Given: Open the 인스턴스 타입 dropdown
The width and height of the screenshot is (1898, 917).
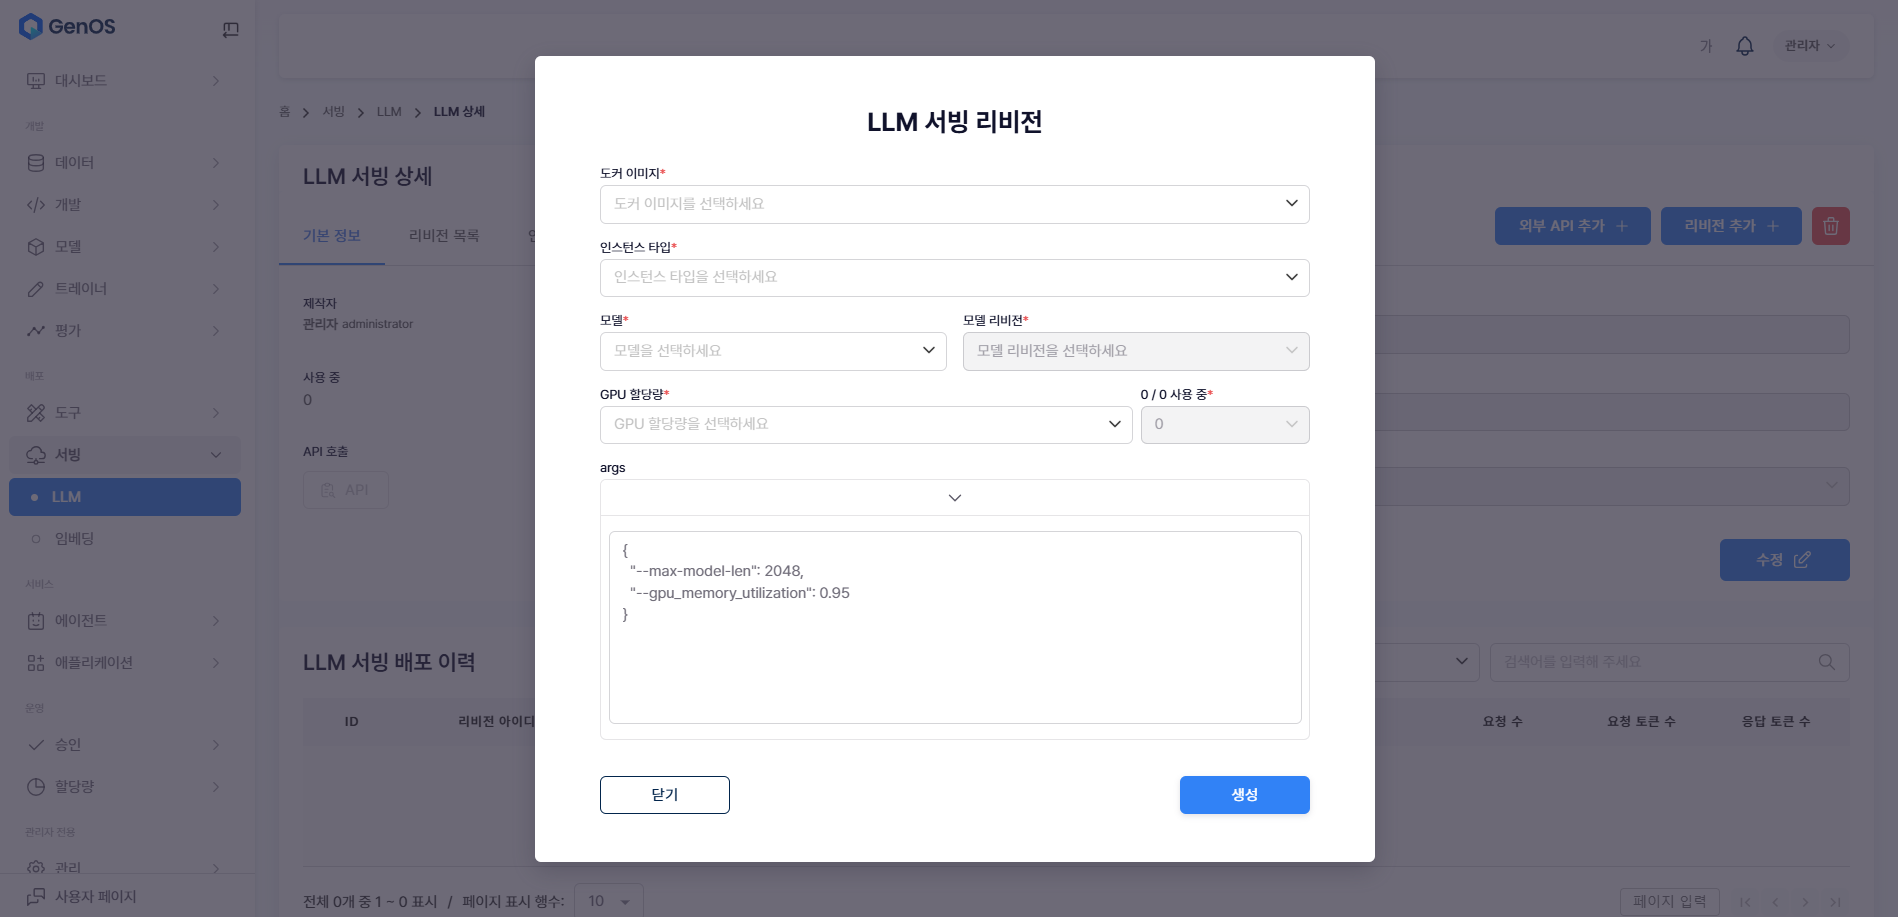Looking at the screenshot, I should (x=954, y=277).
